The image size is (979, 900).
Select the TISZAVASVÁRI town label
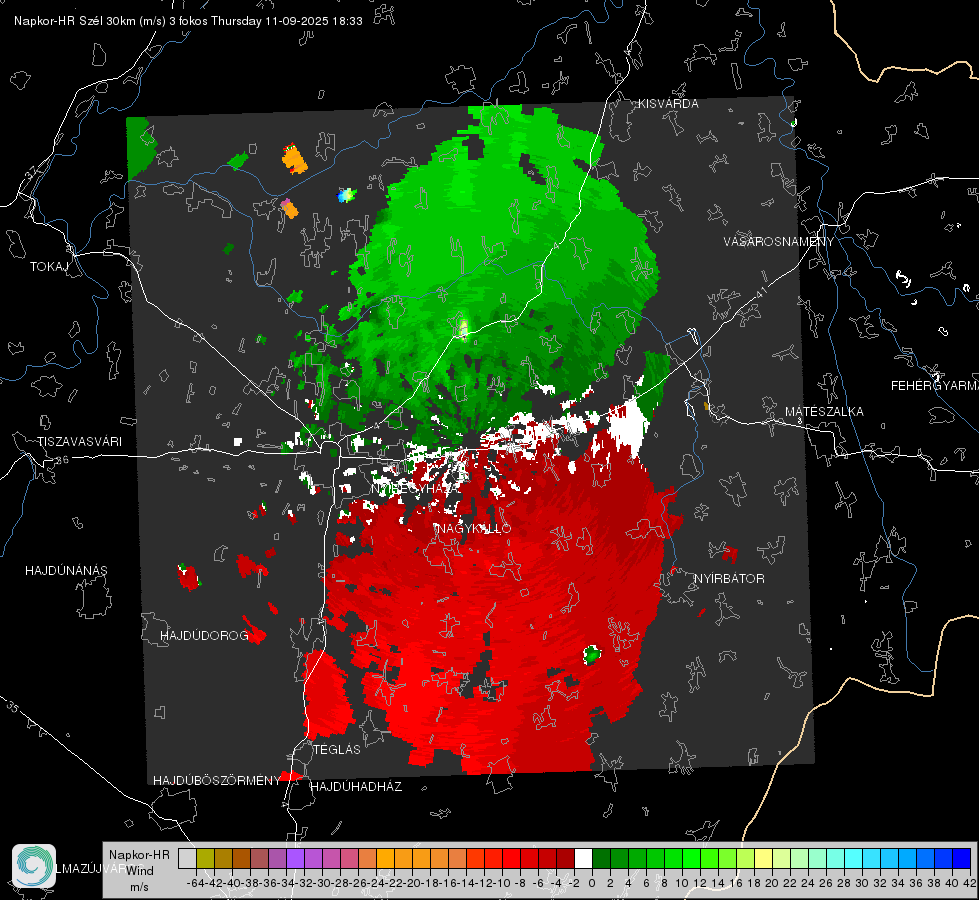79,442
